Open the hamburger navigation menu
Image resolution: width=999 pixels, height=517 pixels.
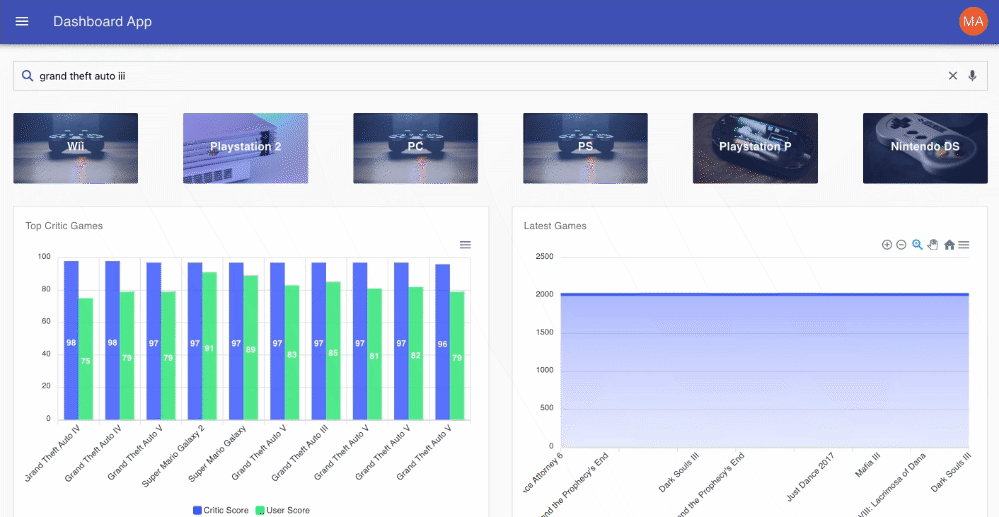tap(22, 21)
